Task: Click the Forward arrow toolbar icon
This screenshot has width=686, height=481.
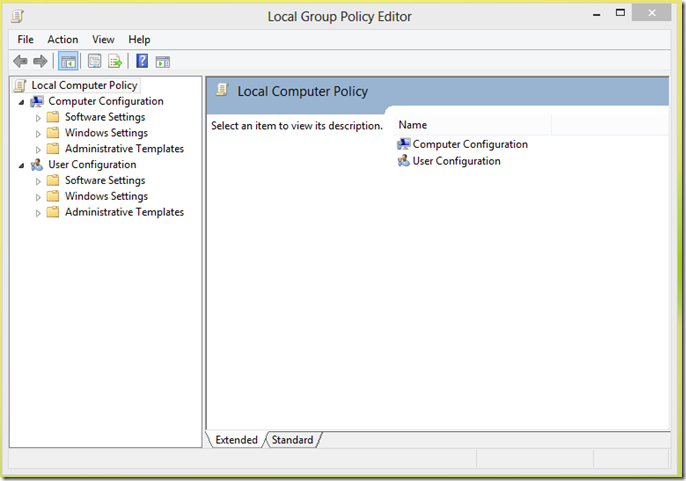Action: pyautogui.click(x=40, y=61)
